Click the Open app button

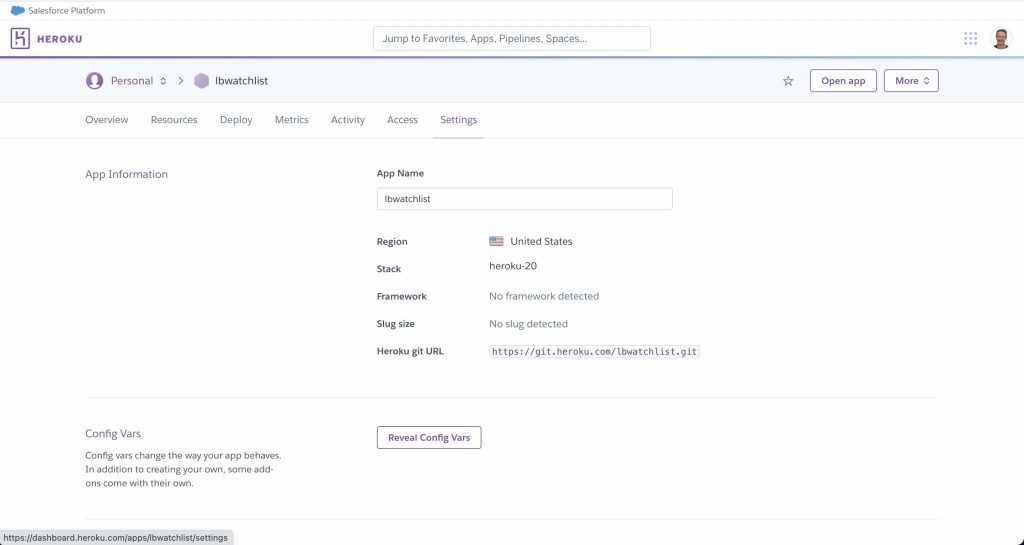(843, 81)
